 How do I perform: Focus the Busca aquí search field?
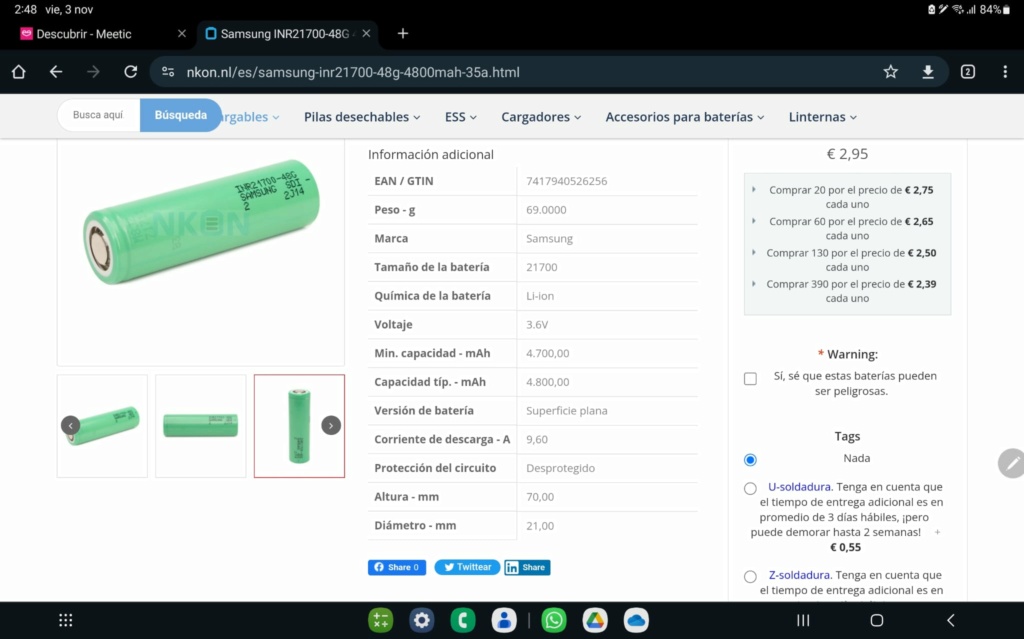click(98, 115)
